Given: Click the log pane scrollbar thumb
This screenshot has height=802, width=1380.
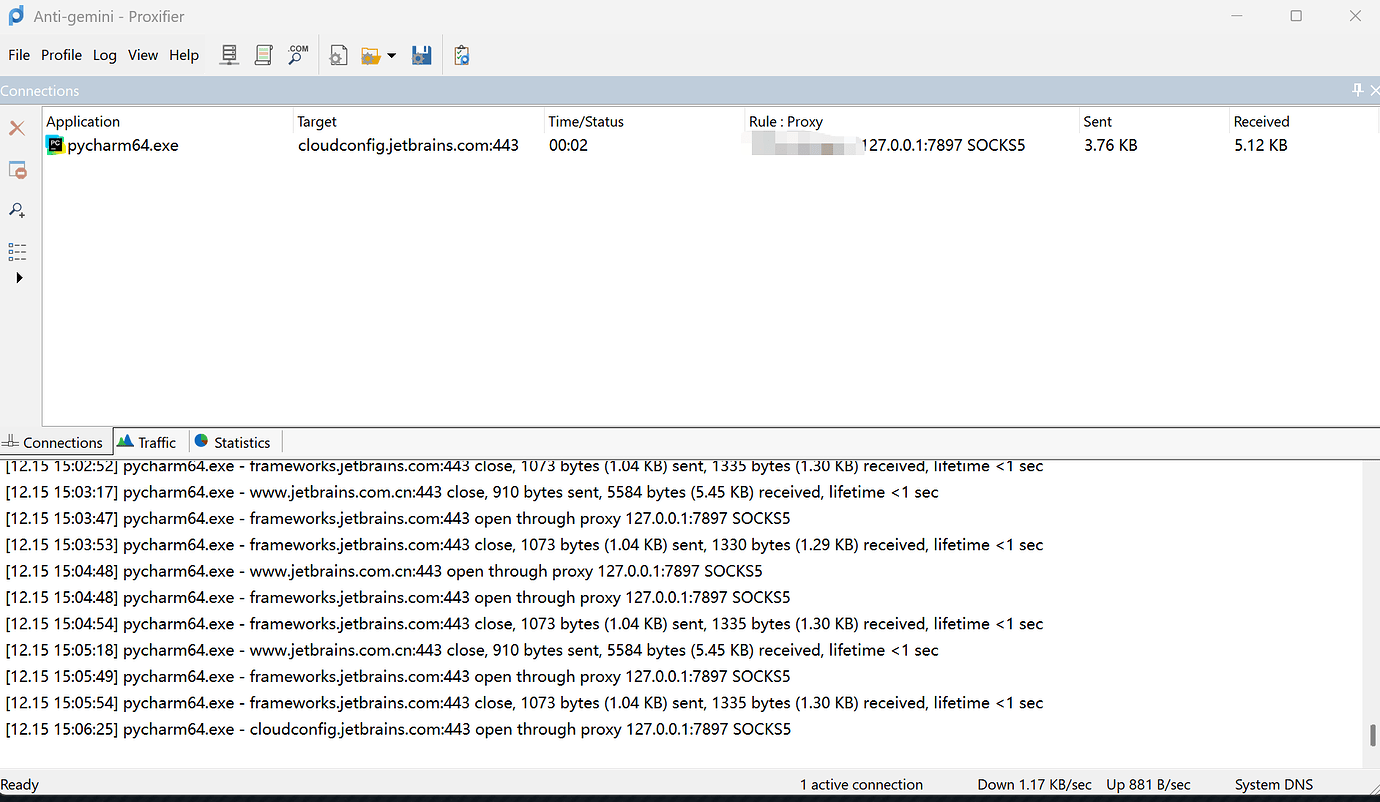Looking at the screenshot, I should pyautogui.click(x=1373, y=736).
